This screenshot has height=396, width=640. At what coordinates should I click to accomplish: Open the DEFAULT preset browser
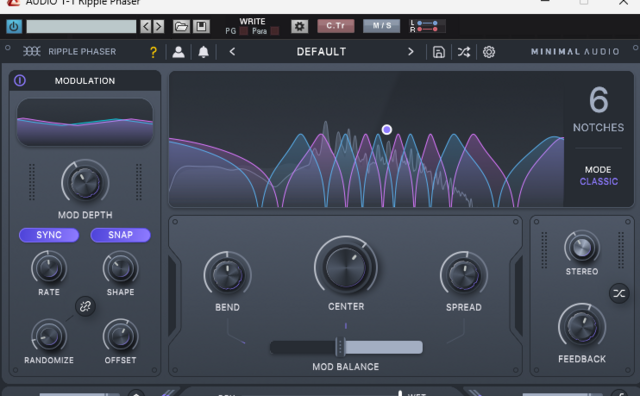click(x=321, y=52)
